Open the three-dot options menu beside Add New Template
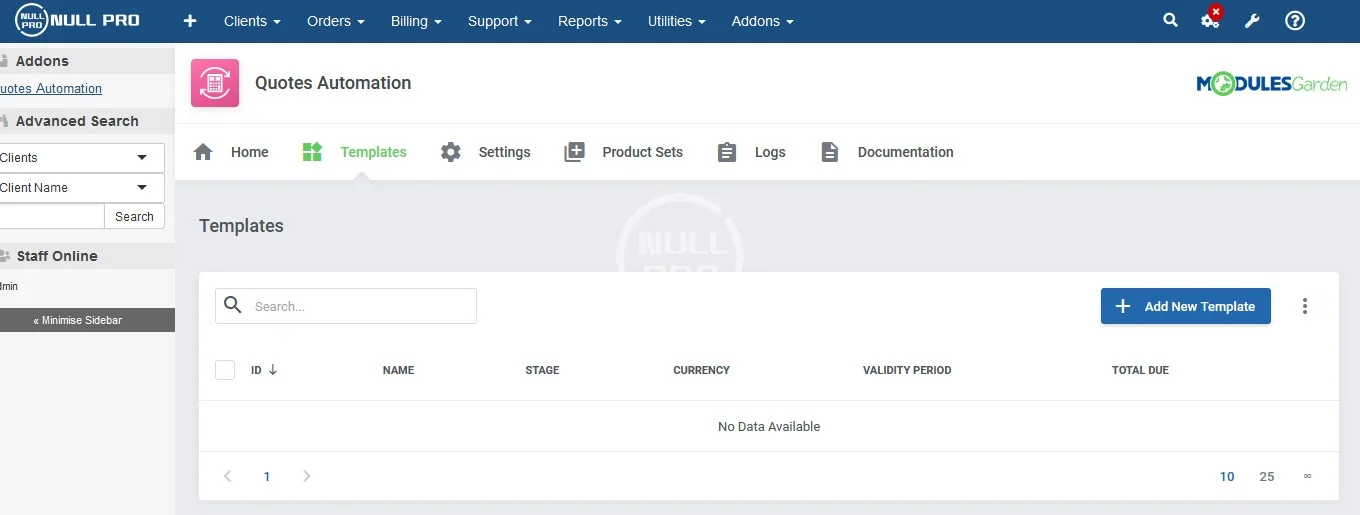This screenshot has width=1360, height=515. (x=1304, y=306)
